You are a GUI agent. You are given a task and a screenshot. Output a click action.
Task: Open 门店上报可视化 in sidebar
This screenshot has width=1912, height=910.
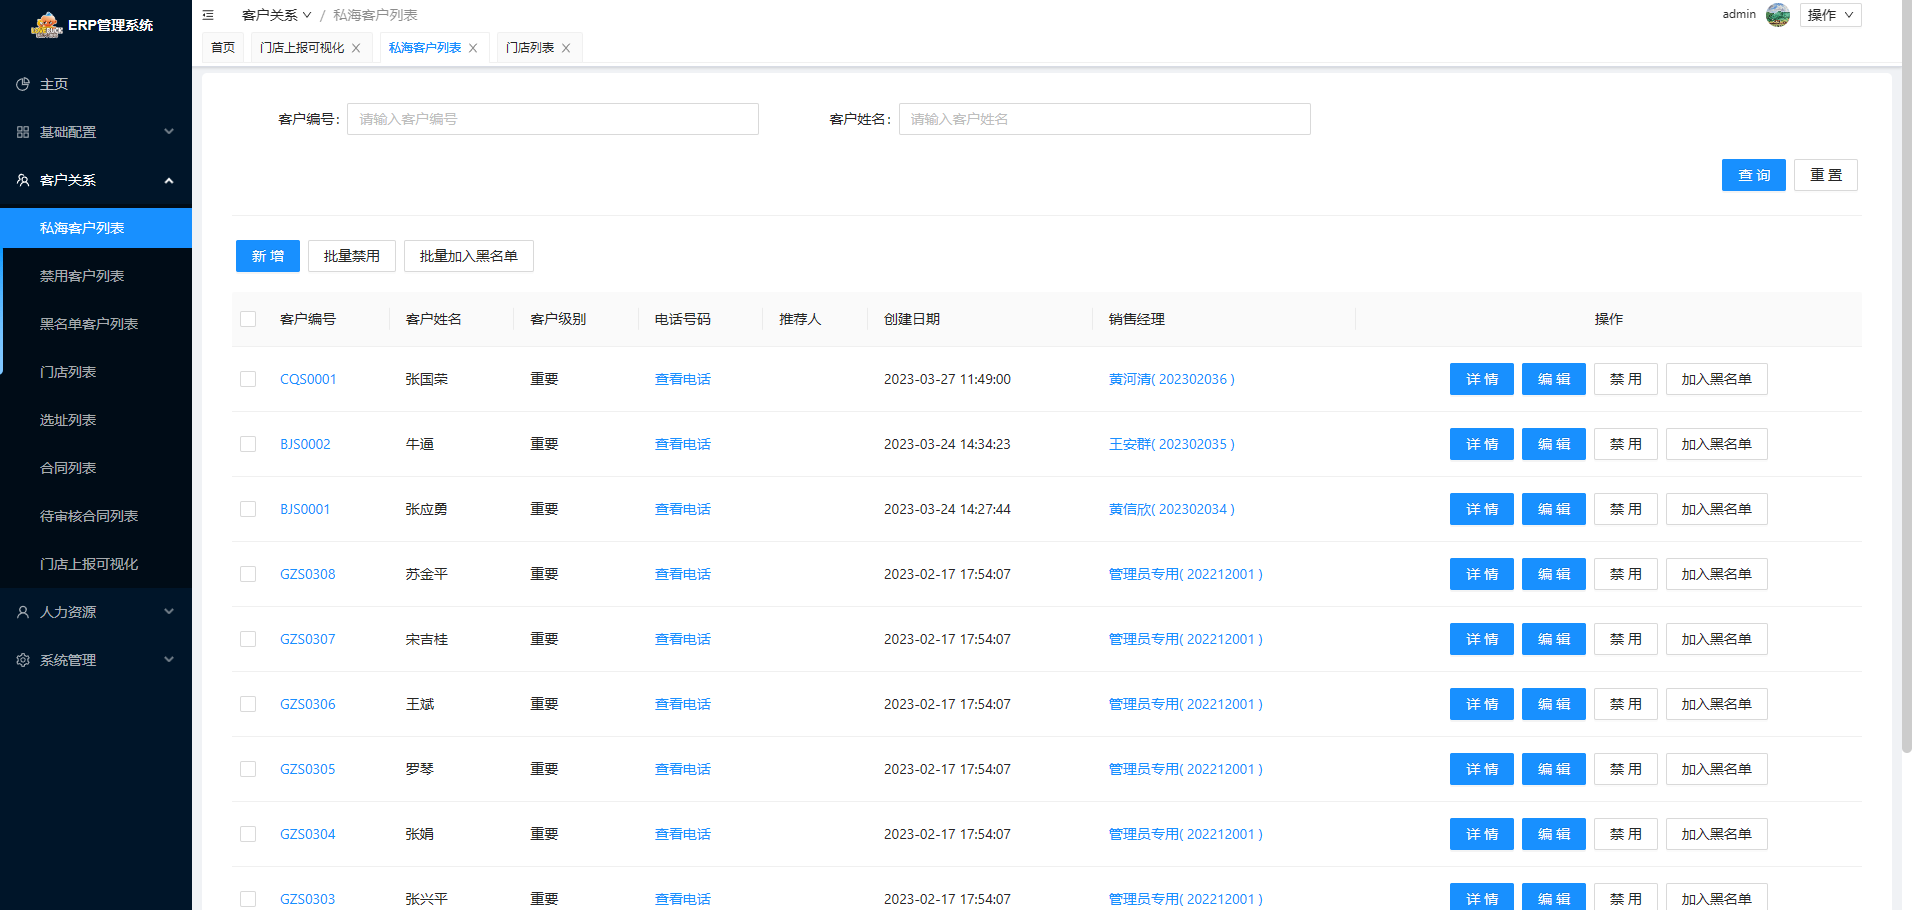click(x=96, y=564)
